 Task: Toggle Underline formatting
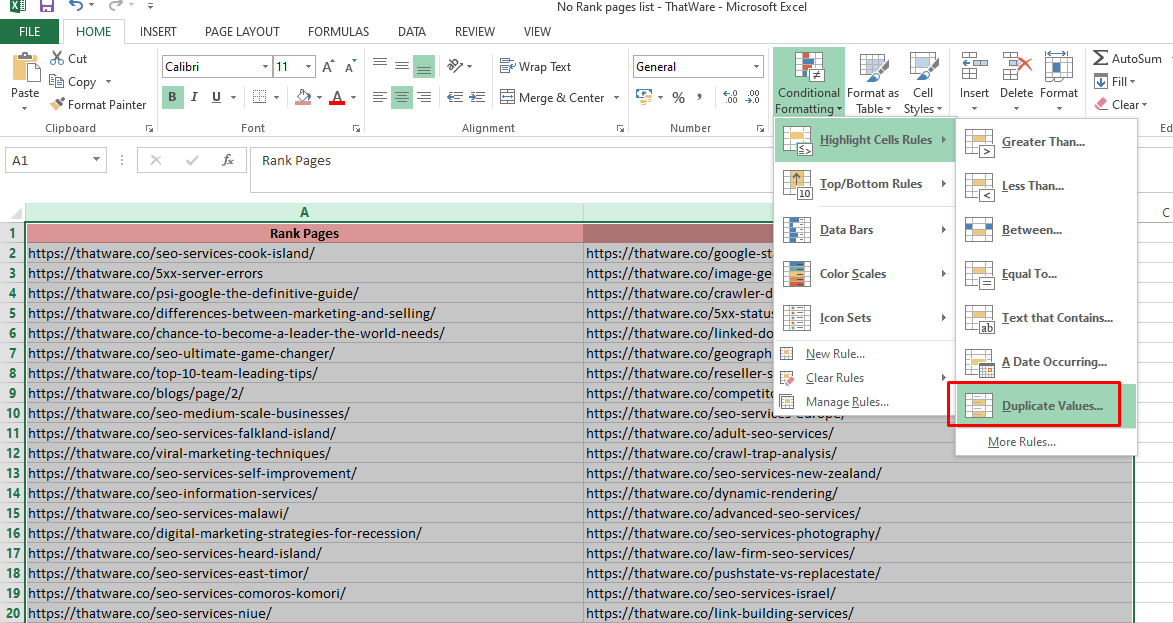click(216, 97)
